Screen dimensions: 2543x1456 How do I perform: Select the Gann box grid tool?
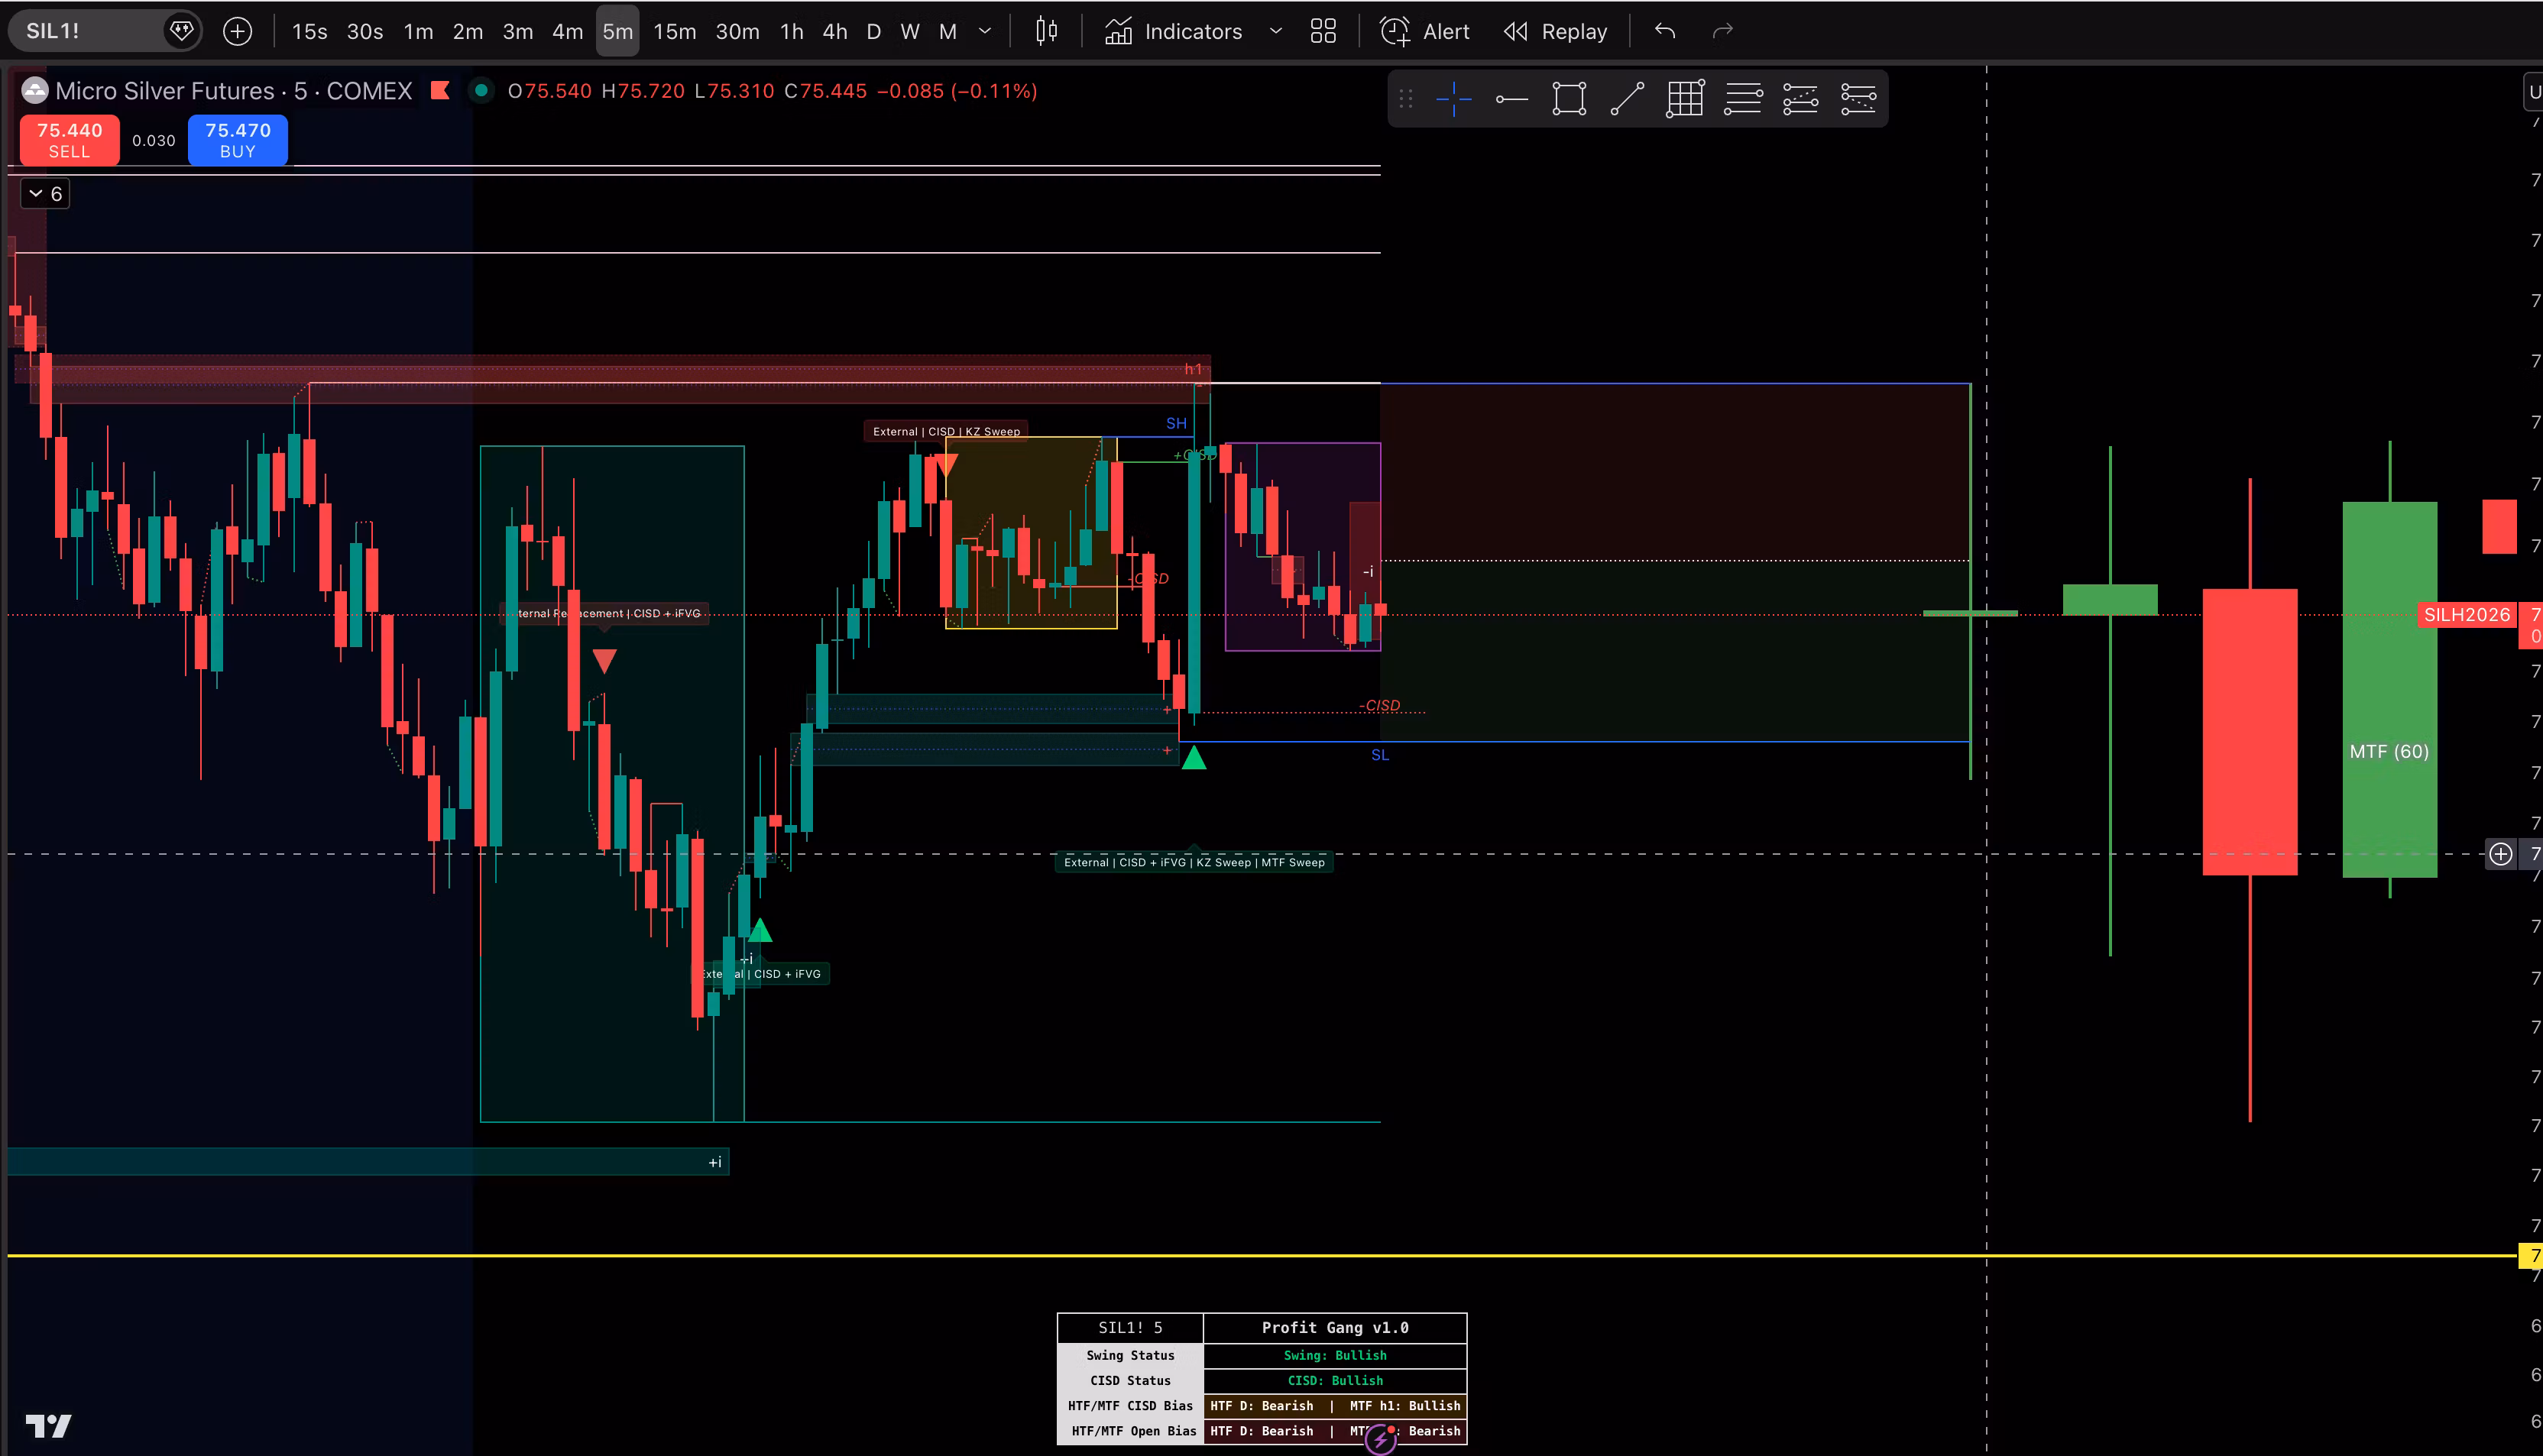tap(1685, 99)
